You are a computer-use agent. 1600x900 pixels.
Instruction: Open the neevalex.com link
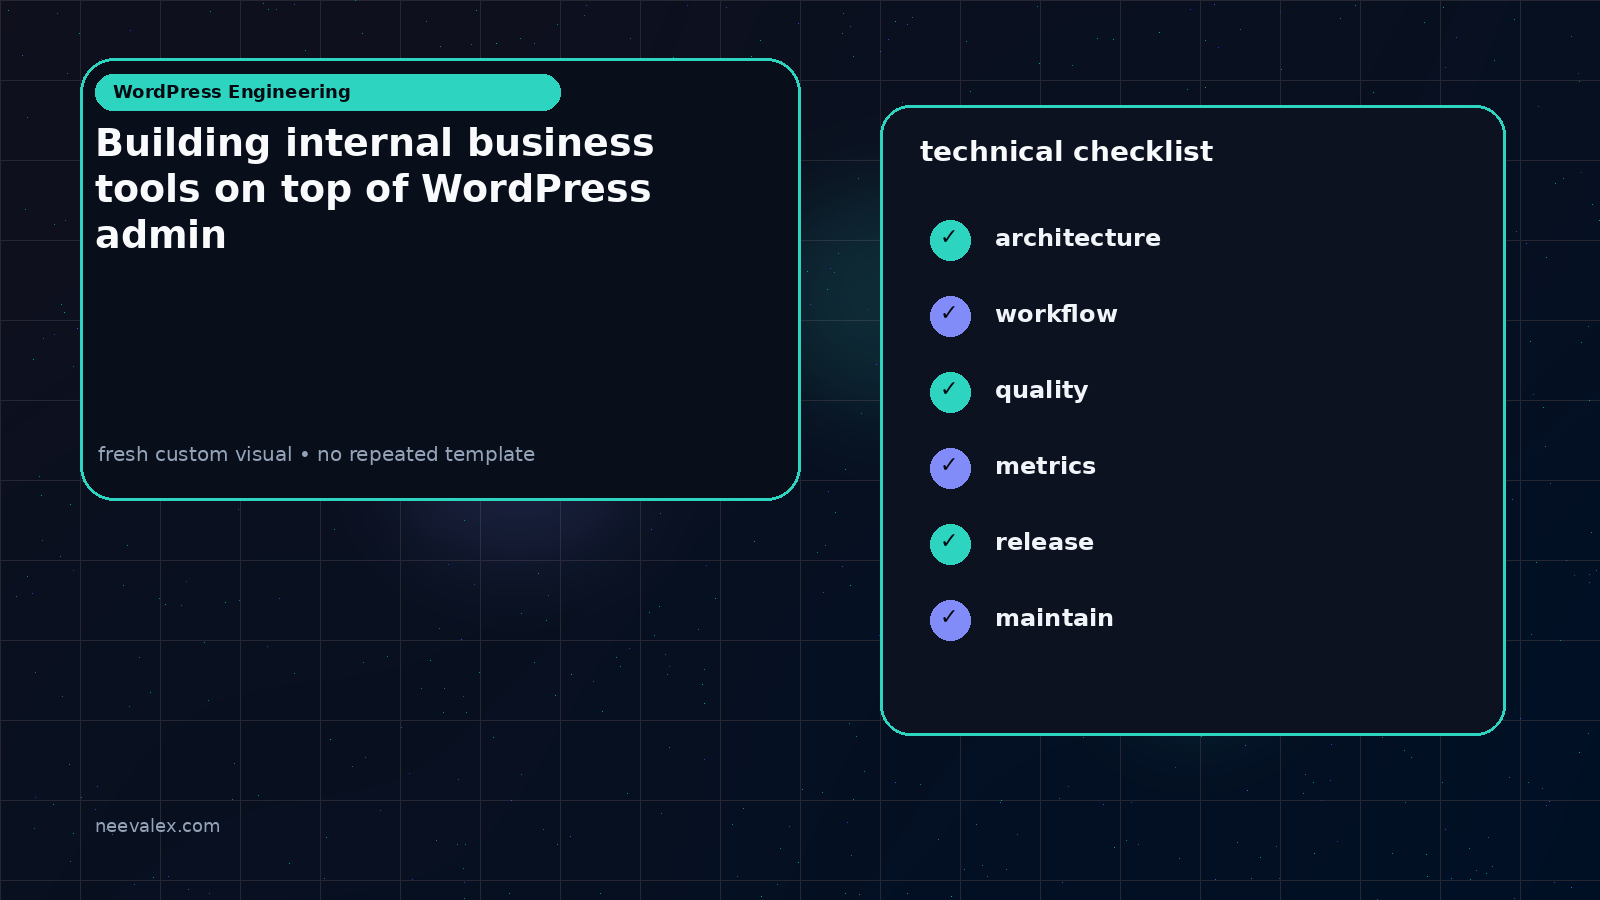tap(157, 826)
